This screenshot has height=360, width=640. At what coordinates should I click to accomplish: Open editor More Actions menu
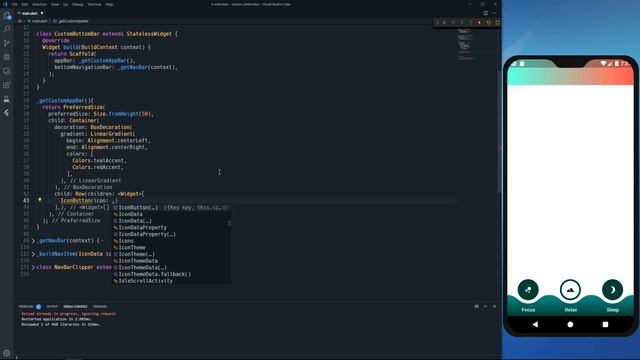[494, 13]
